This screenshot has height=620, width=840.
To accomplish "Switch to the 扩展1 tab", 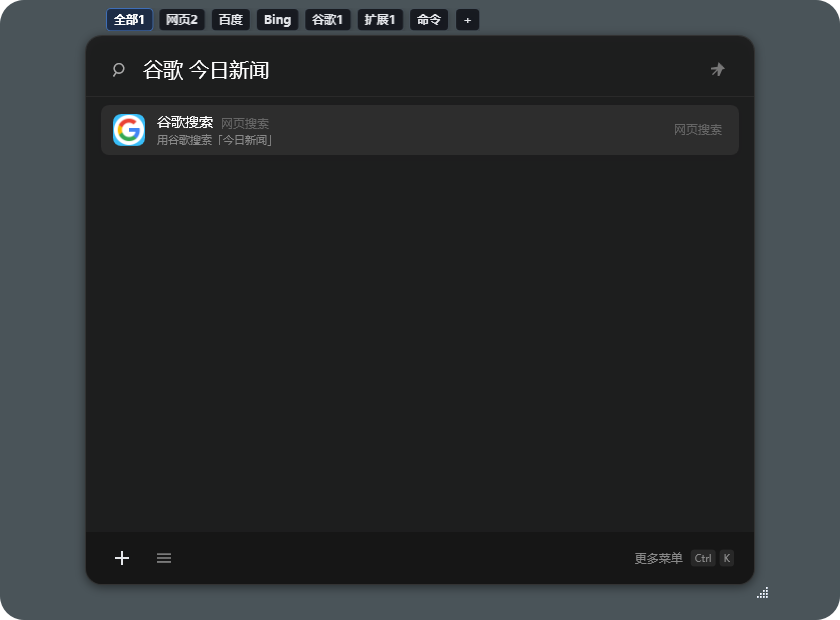I will [380, 19].
